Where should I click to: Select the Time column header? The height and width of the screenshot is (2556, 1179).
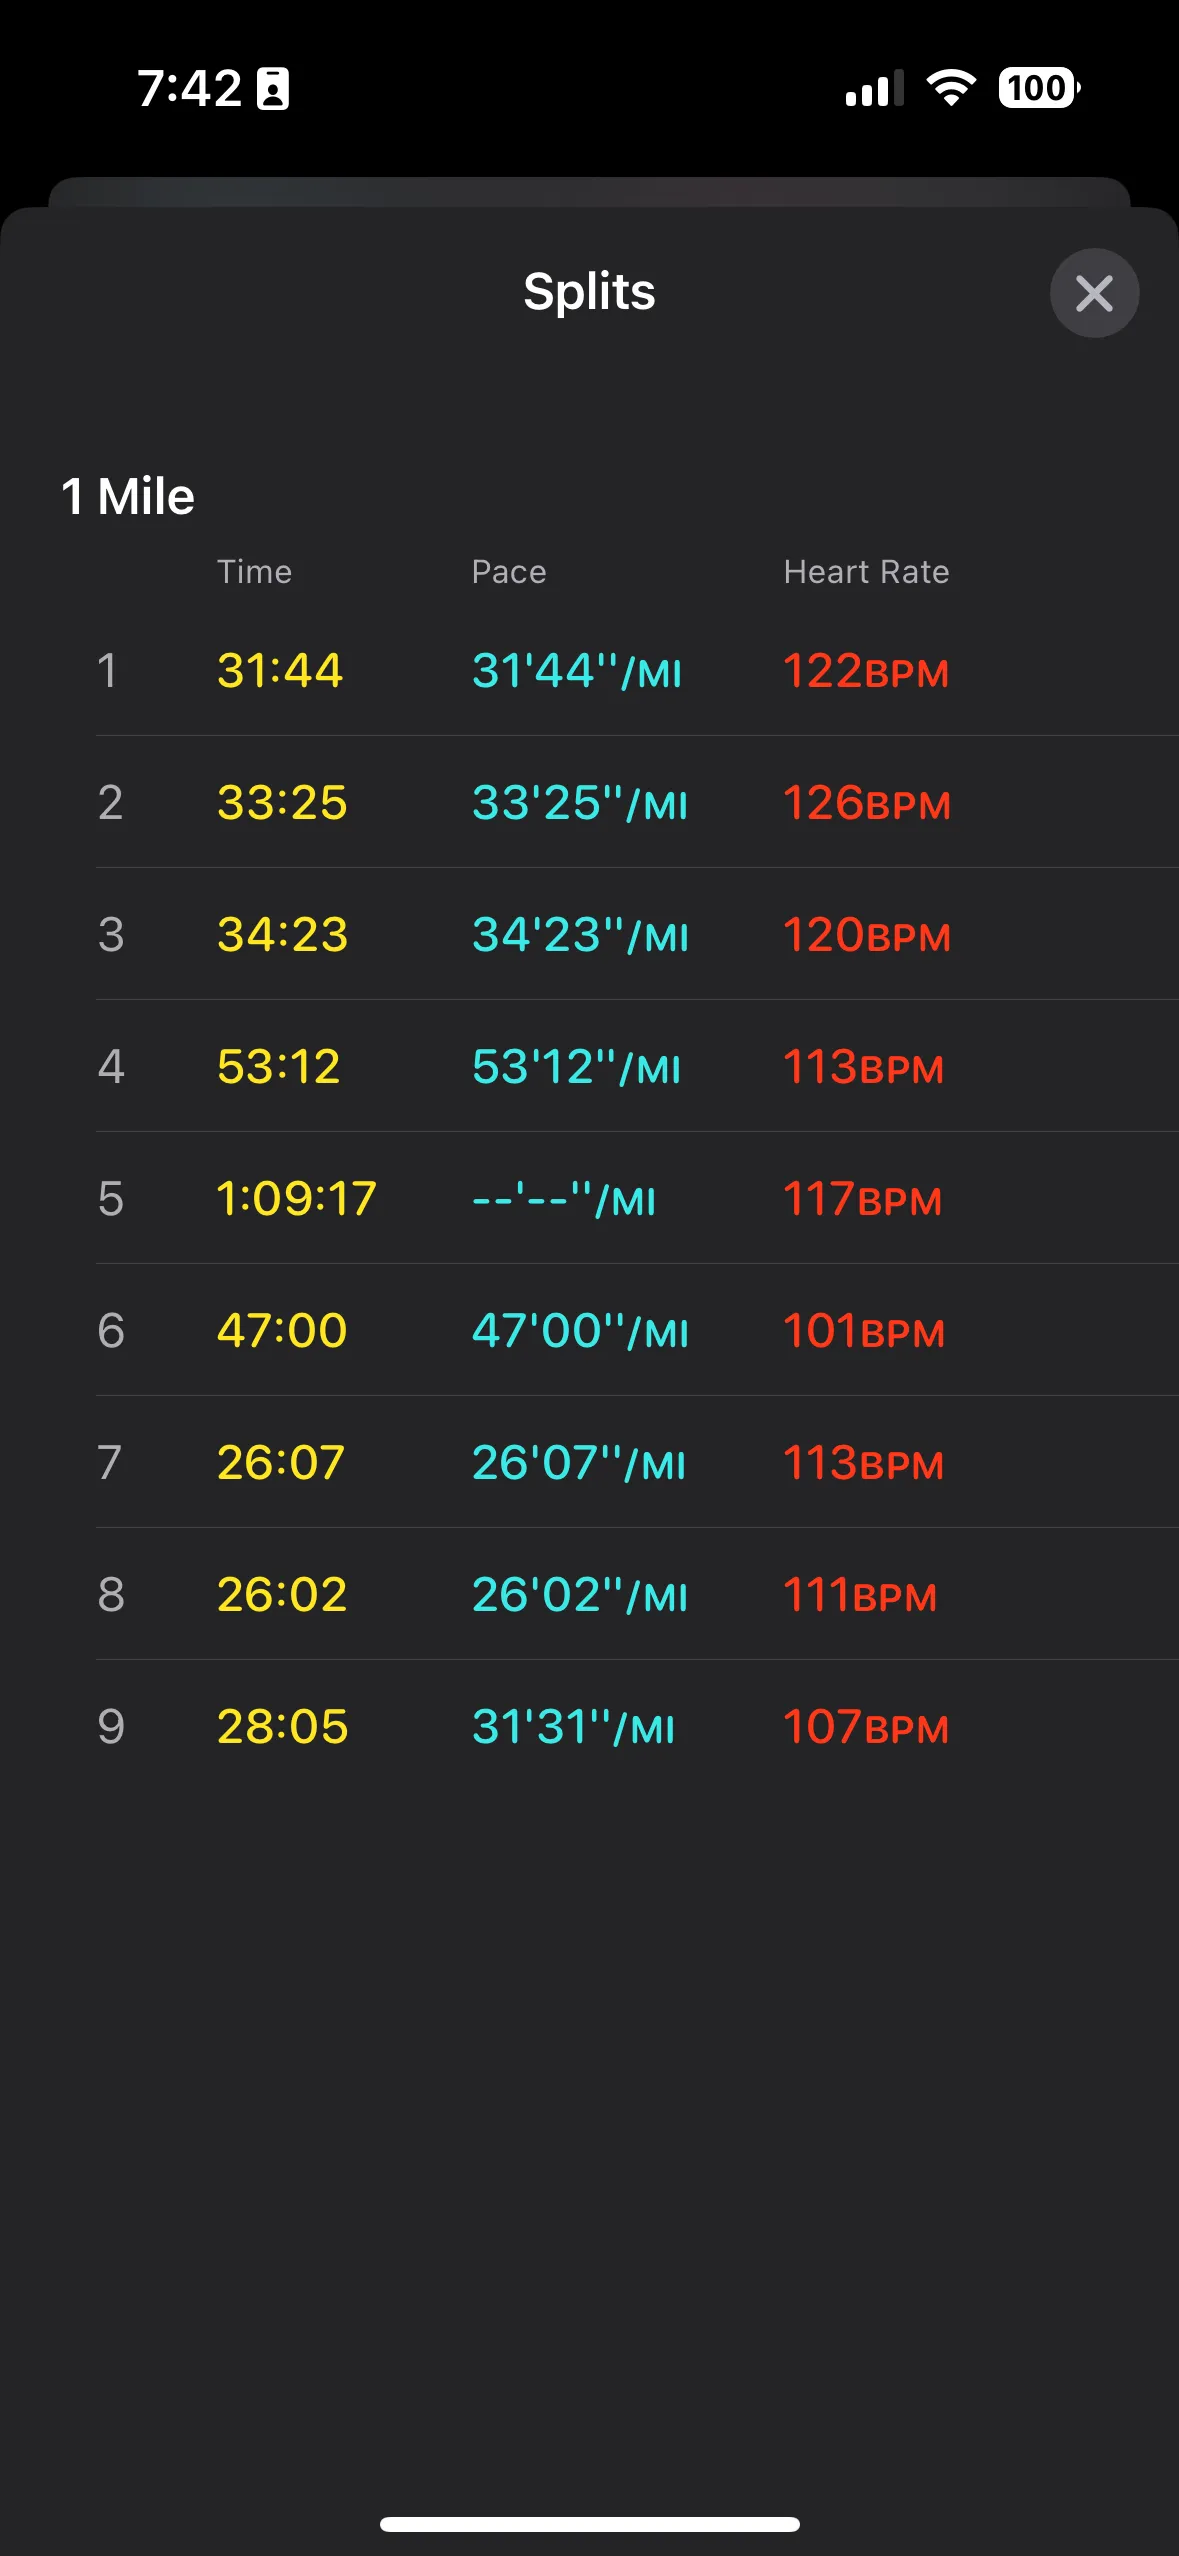[x=254, y=572]
